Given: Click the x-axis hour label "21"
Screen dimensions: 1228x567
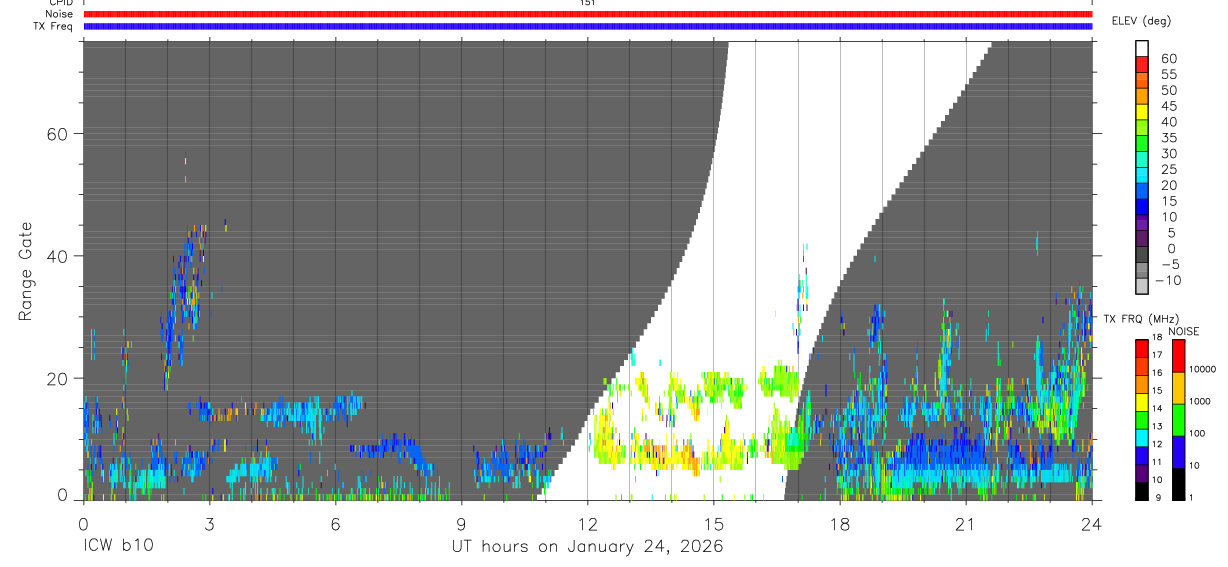Looking at the screenshot, I should tap(965, 523).
